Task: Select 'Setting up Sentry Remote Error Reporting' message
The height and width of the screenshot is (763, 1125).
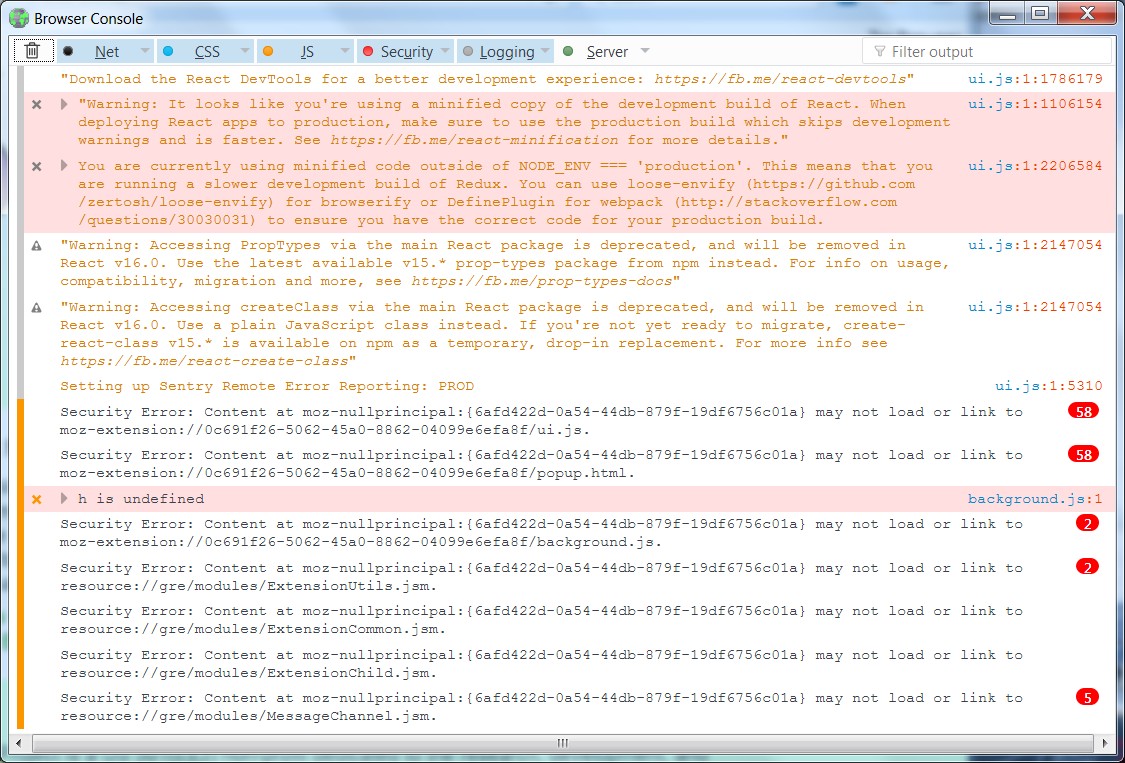Action: point(267,386)
